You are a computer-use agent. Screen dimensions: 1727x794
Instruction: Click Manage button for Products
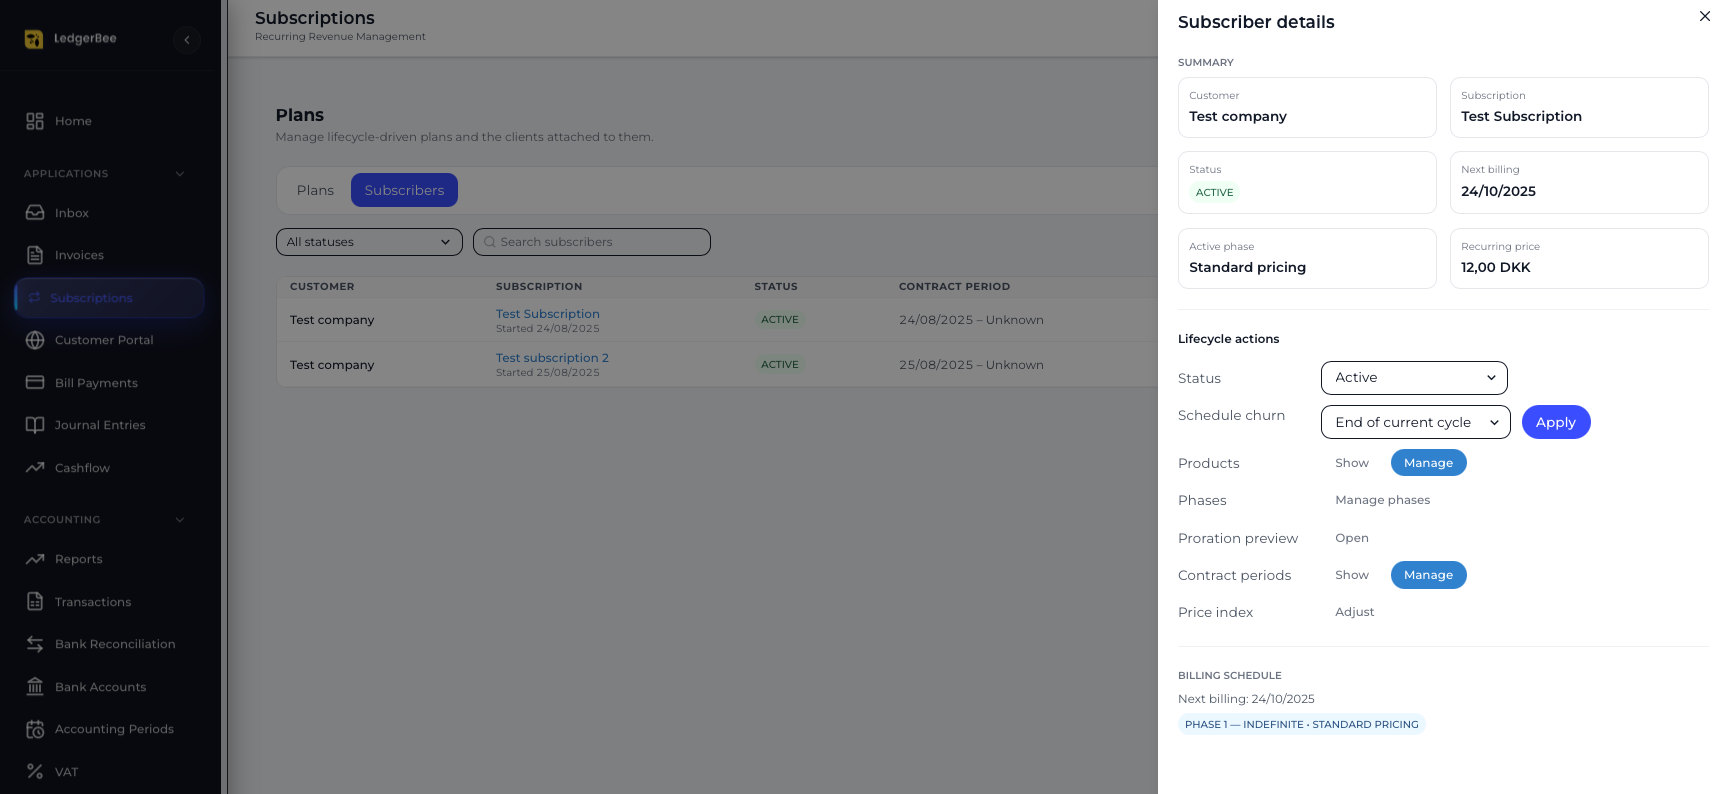tap(1428, 463)
